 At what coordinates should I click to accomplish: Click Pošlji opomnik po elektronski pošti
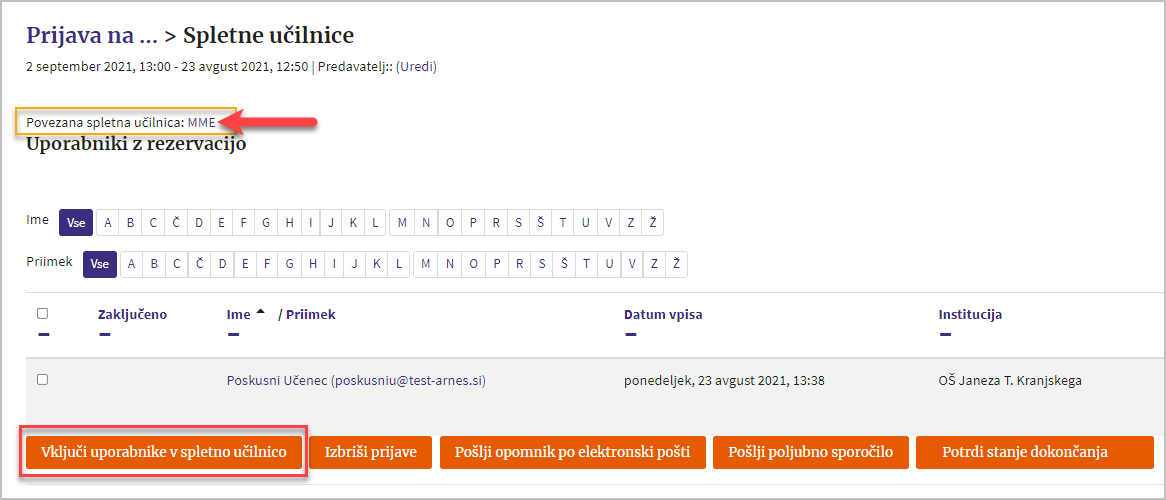point(573,452)
